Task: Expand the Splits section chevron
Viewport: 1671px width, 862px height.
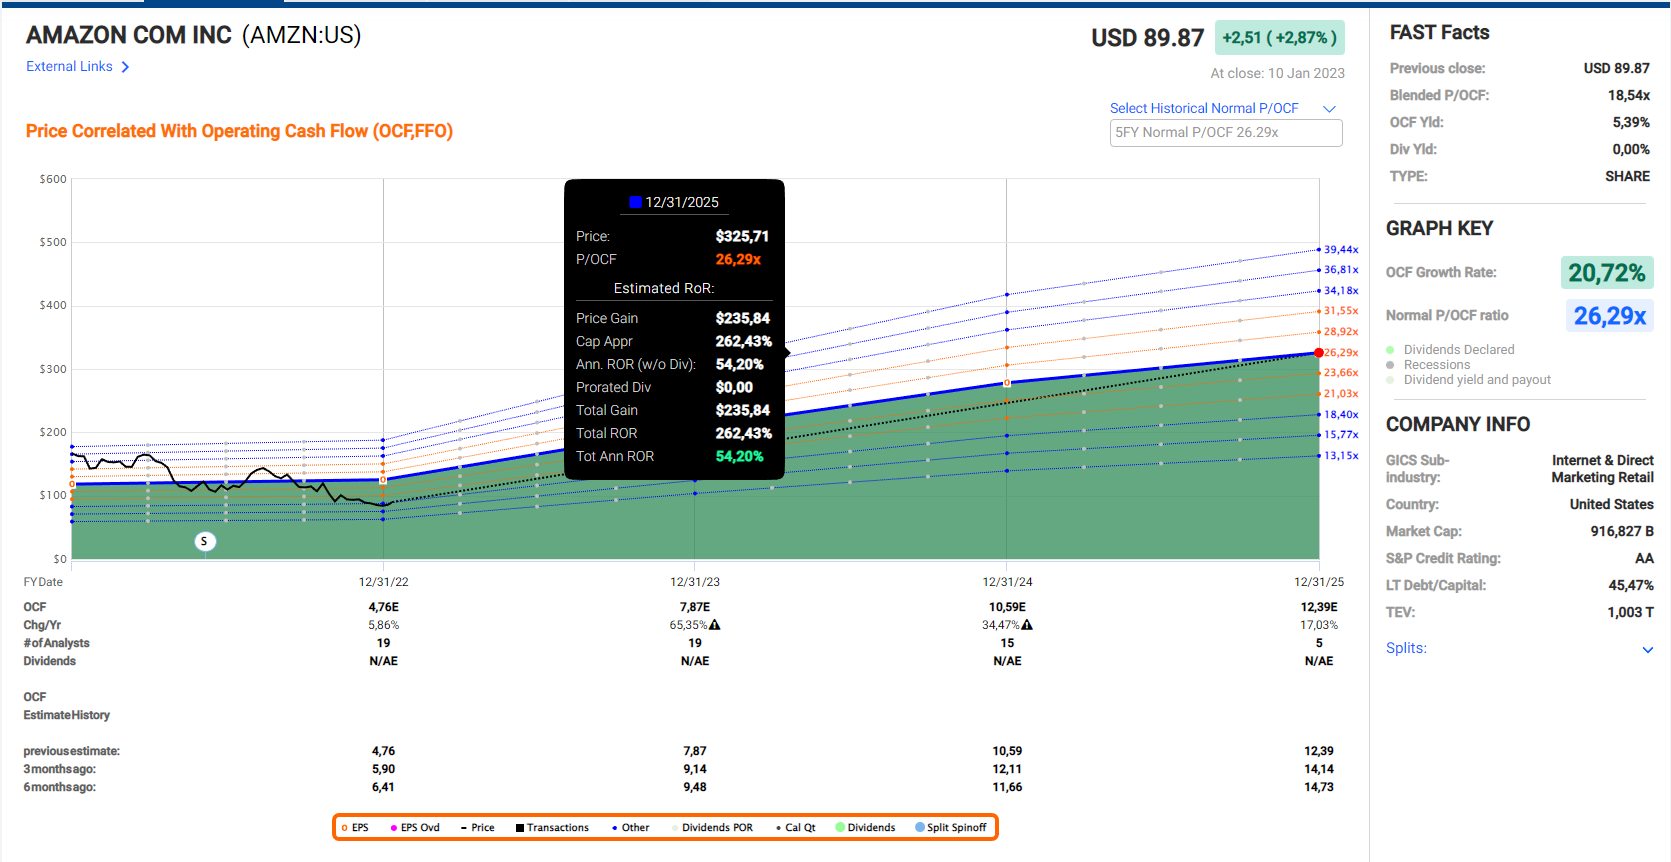Action: click(x=1647, y=650)
